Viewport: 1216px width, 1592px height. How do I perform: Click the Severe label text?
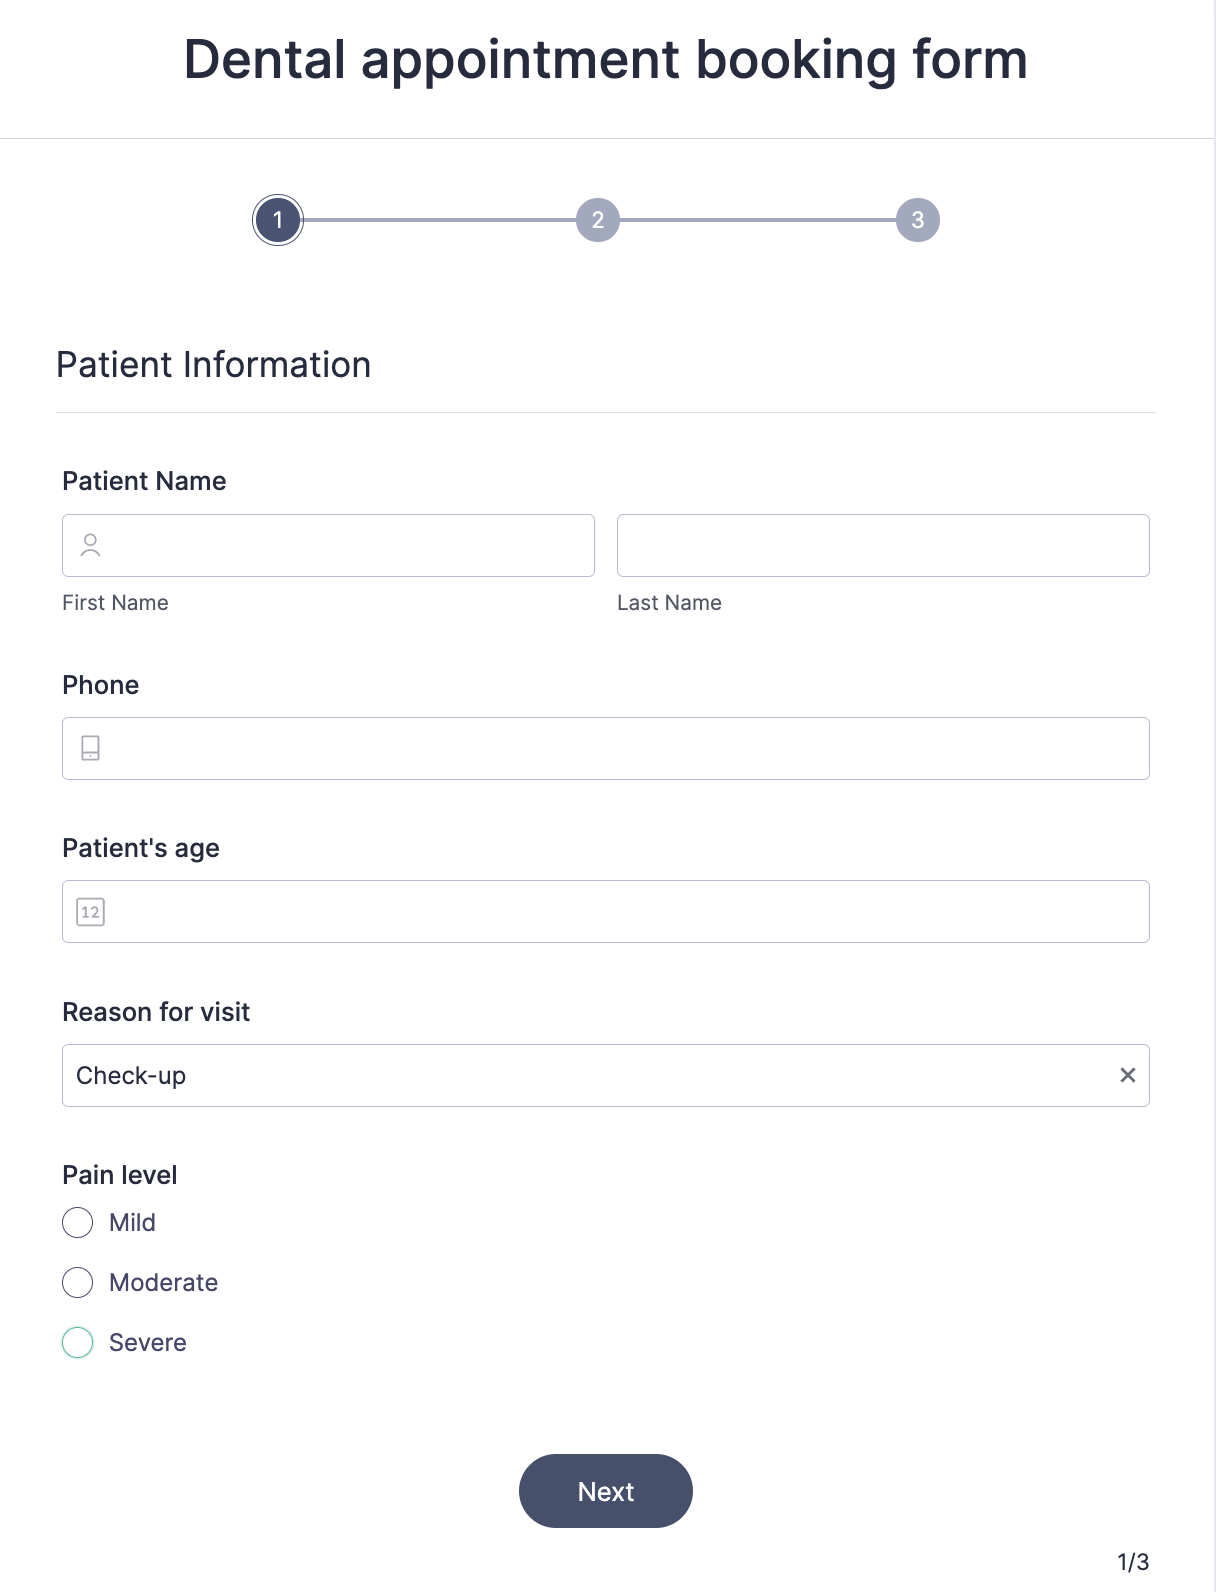[148, 1342]
